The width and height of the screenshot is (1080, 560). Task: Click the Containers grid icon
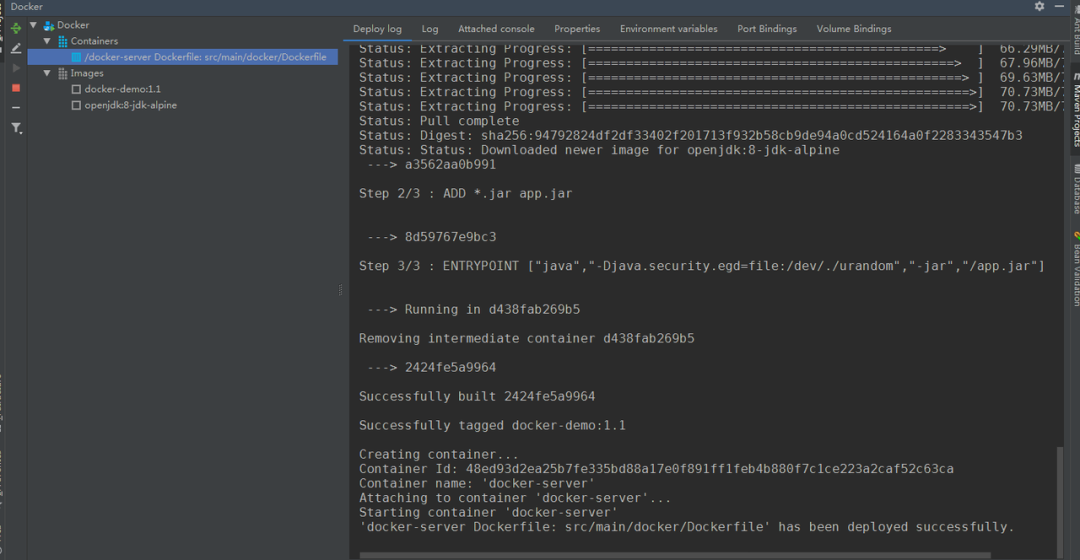click(x=63, y=41)
